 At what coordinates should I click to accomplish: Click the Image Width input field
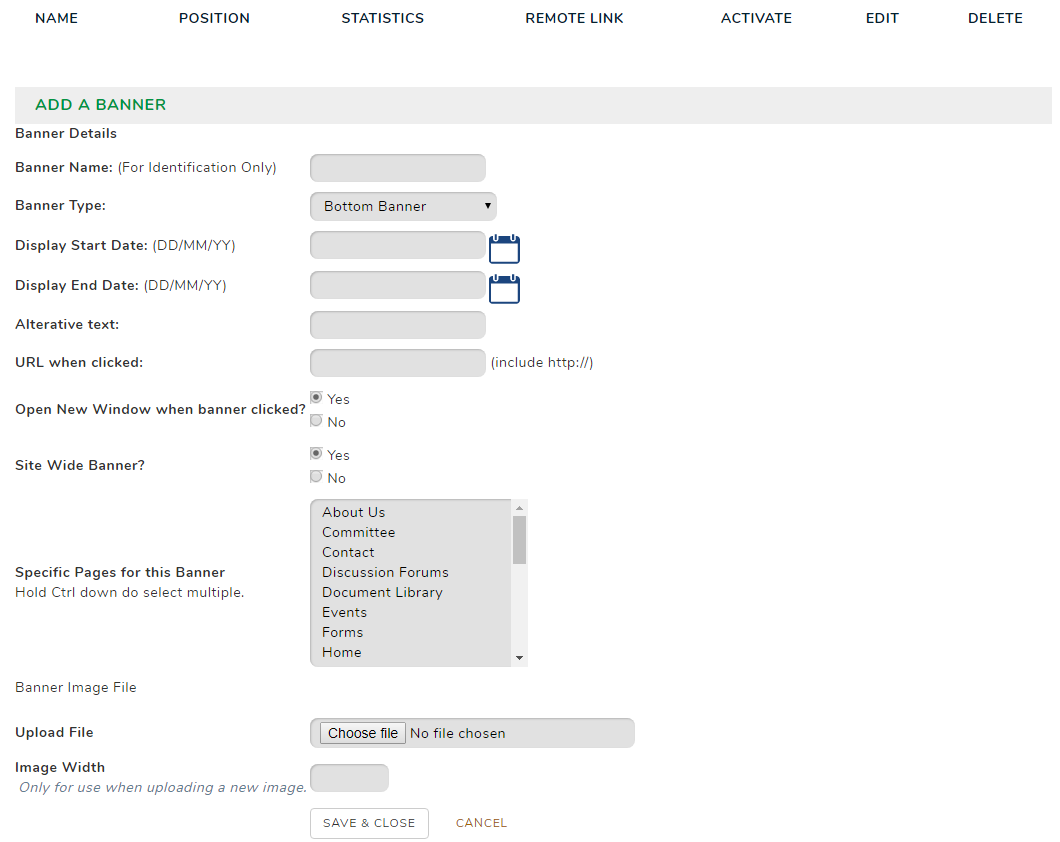[349, 777]
